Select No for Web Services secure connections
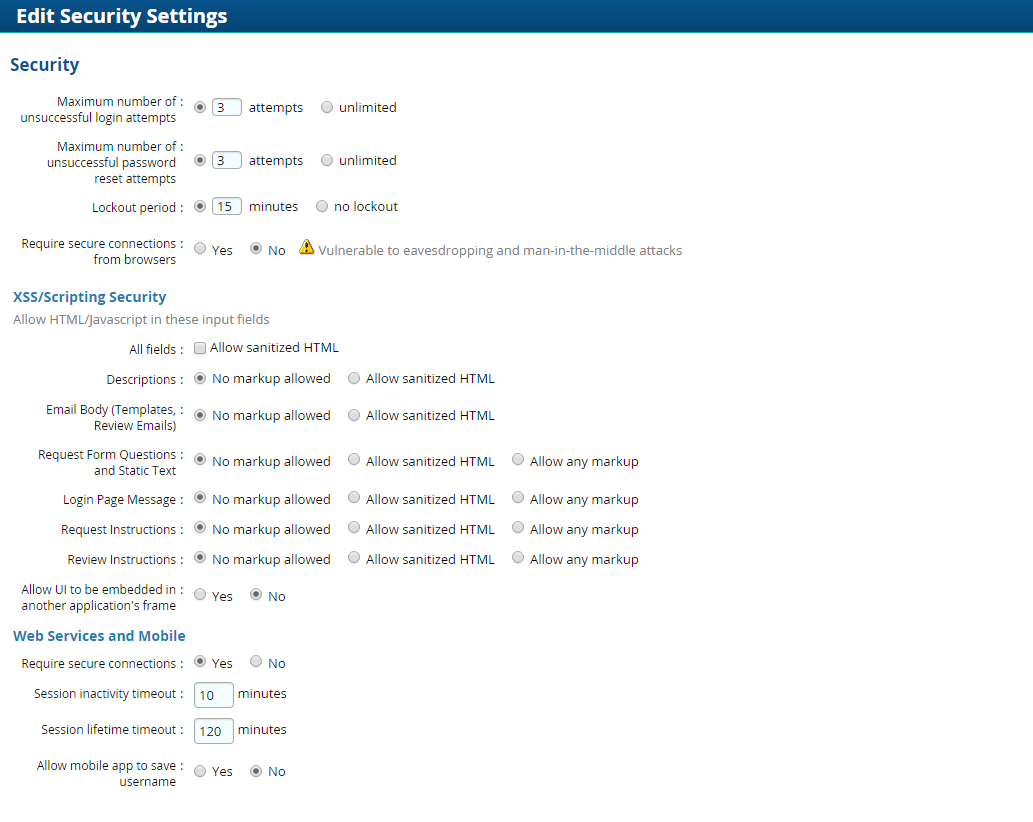The height and width of the screenshot is (822, 1033). (x=256, y=662)
